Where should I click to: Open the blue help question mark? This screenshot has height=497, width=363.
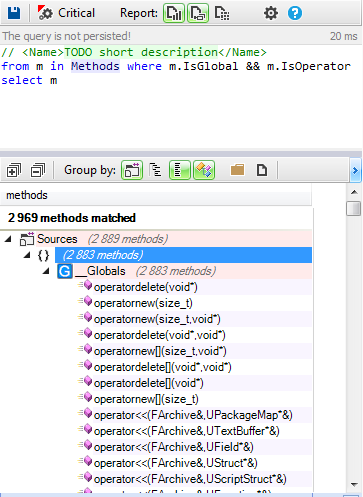point(295,13)
